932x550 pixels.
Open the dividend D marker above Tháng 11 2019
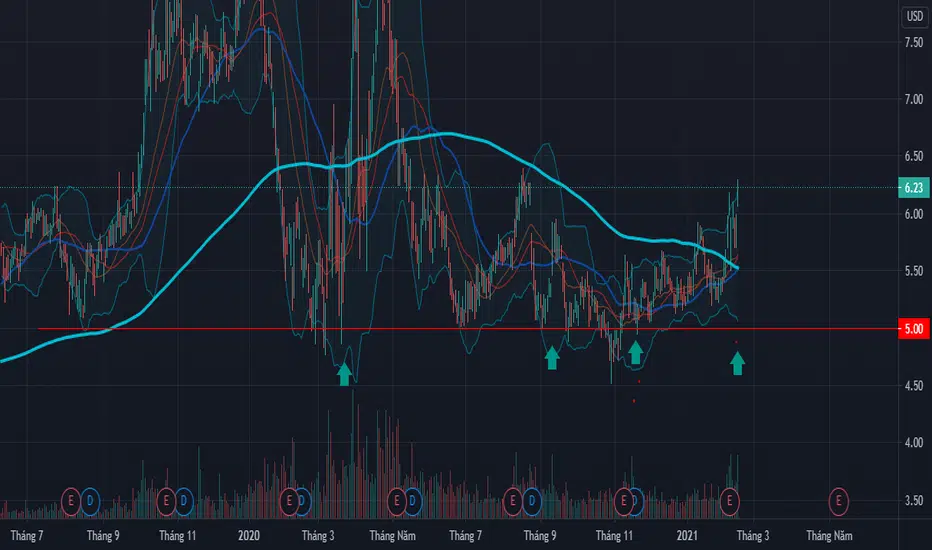tap(184, 501)
